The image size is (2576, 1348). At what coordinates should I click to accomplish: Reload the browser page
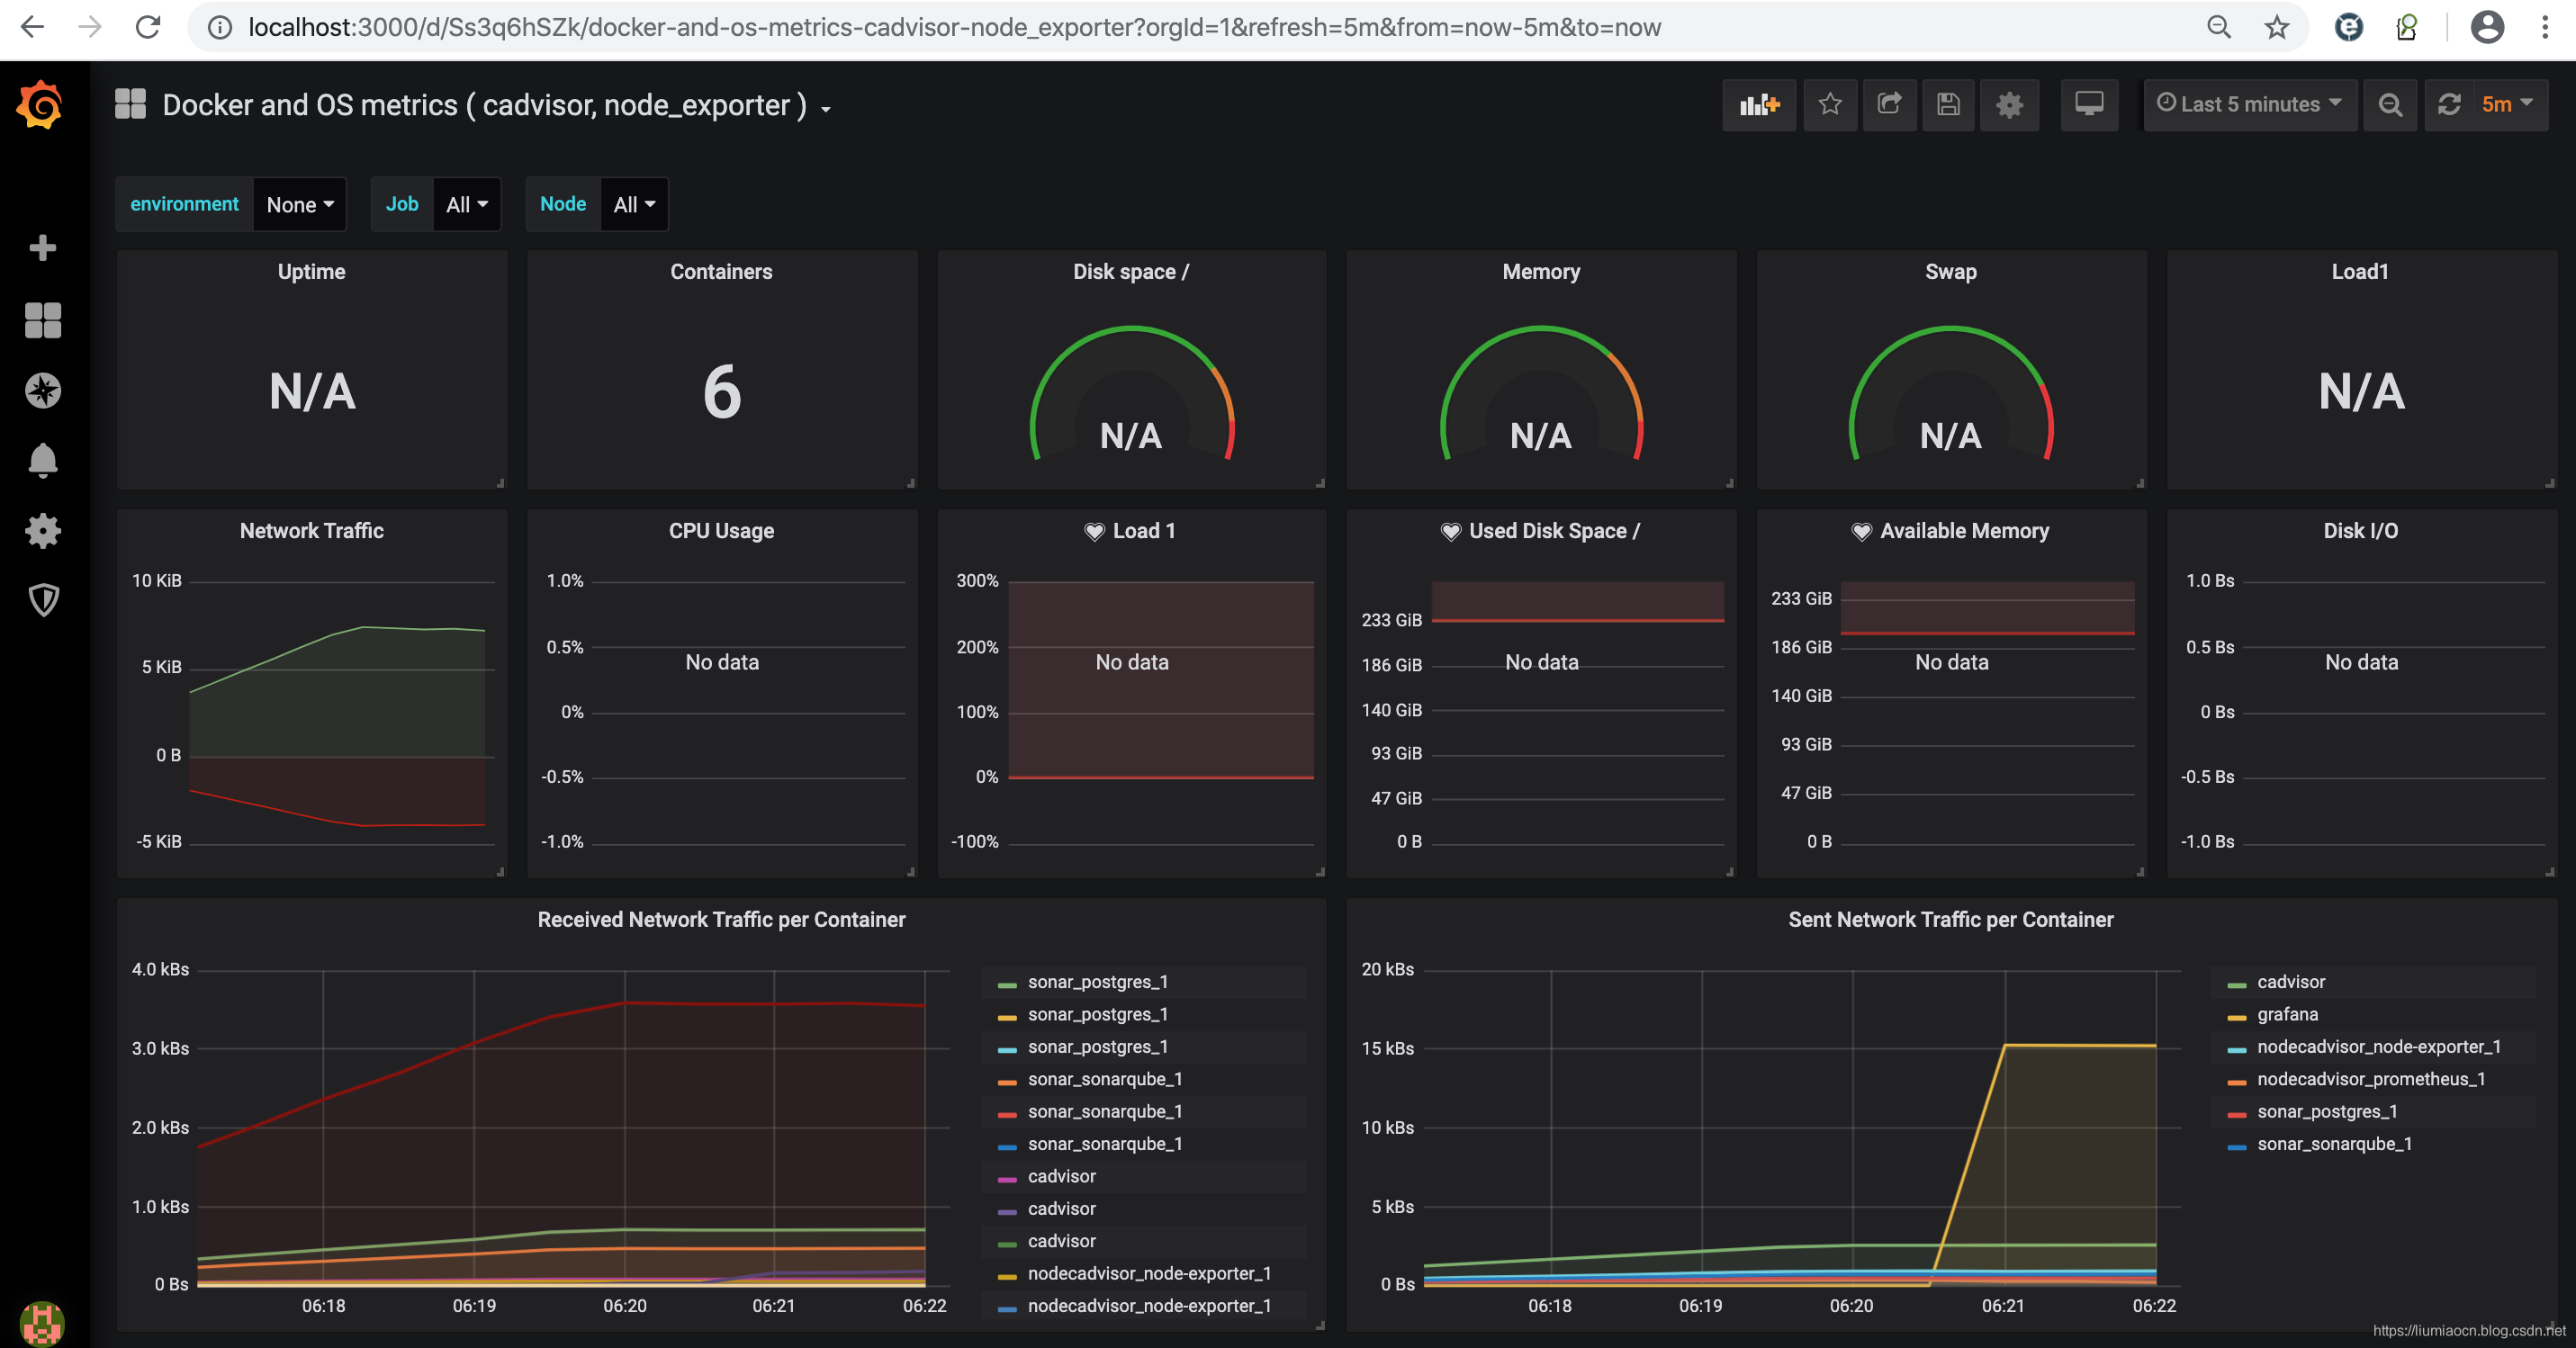(148, 27)
